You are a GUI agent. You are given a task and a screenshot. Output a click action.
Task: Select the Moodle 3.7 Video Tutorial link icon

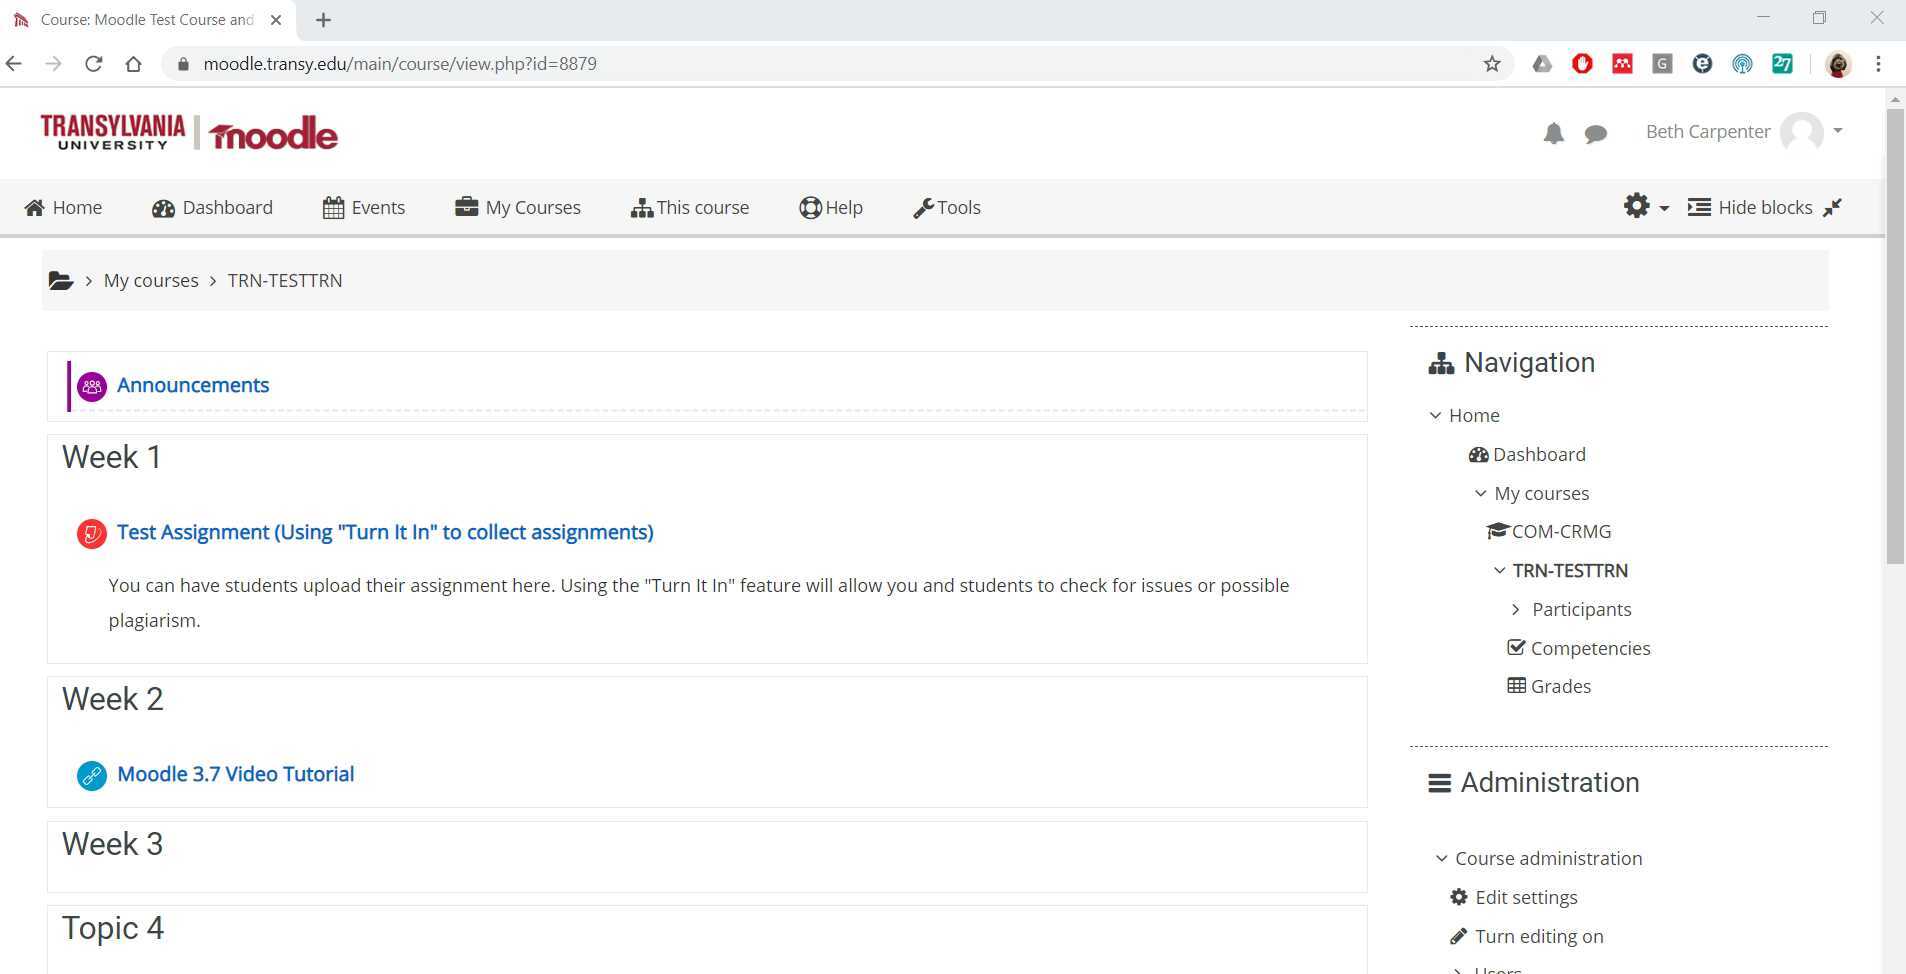[x=91, y=775]
